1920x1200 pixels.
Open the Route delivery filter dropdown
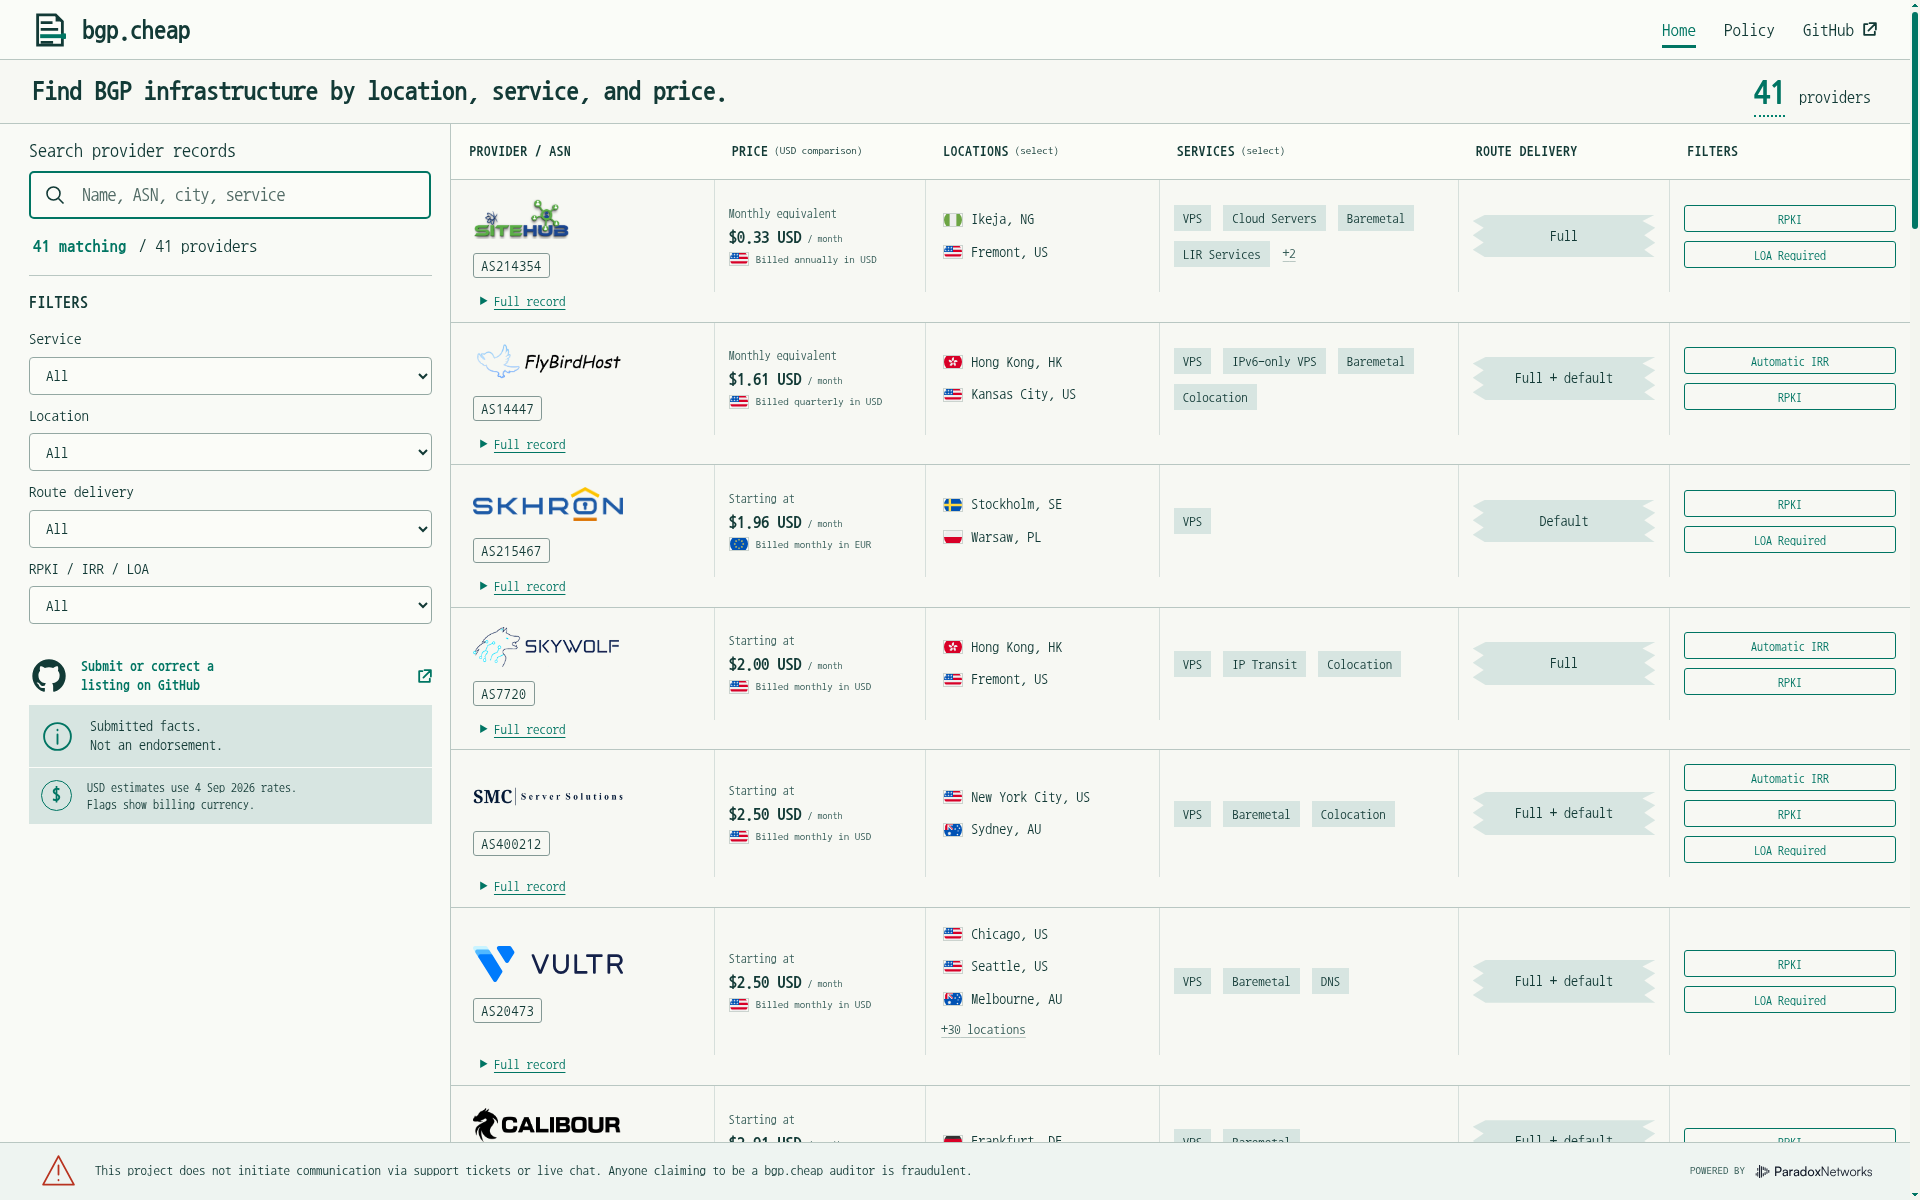[x=230, y=529]
